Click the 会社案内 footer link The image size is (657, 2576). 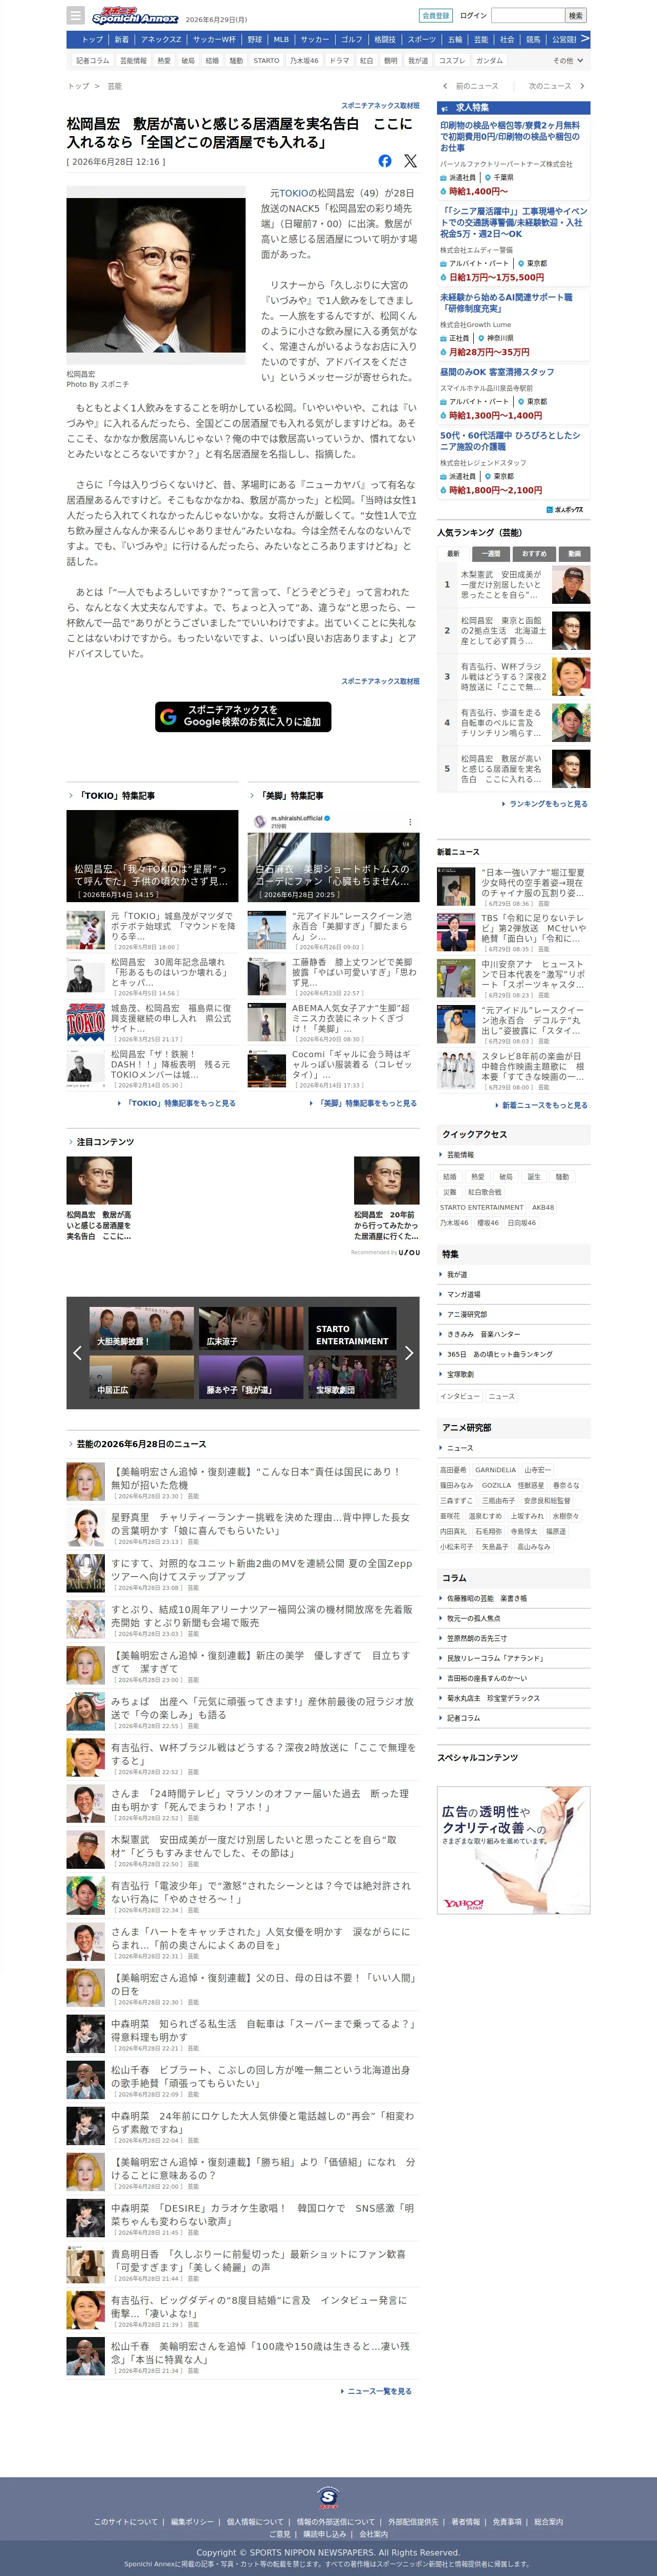pos(373,2534)
